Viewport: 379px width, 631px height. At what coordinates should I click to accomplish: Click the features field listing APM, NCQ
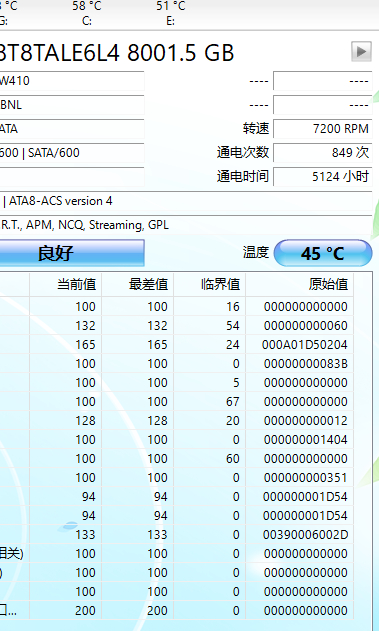(186, 225)
